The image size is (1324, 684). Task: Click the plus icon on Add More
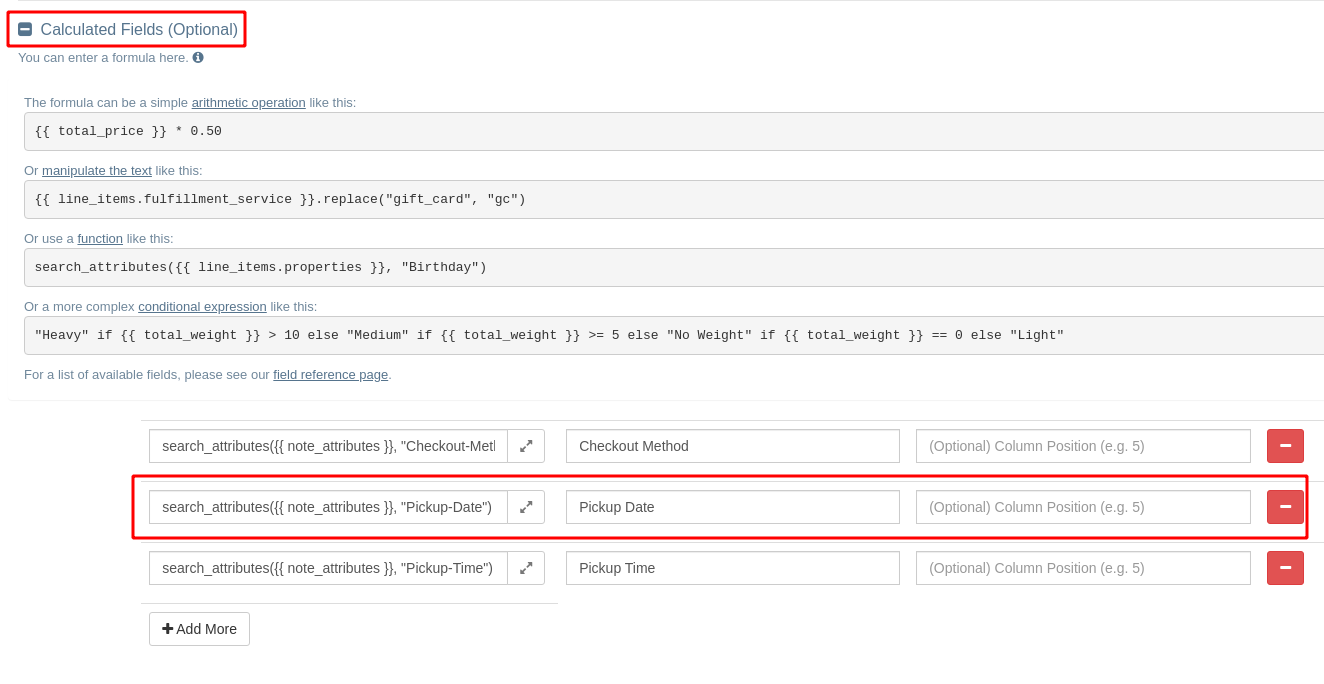pyautogui.click(x=167, y=628)
